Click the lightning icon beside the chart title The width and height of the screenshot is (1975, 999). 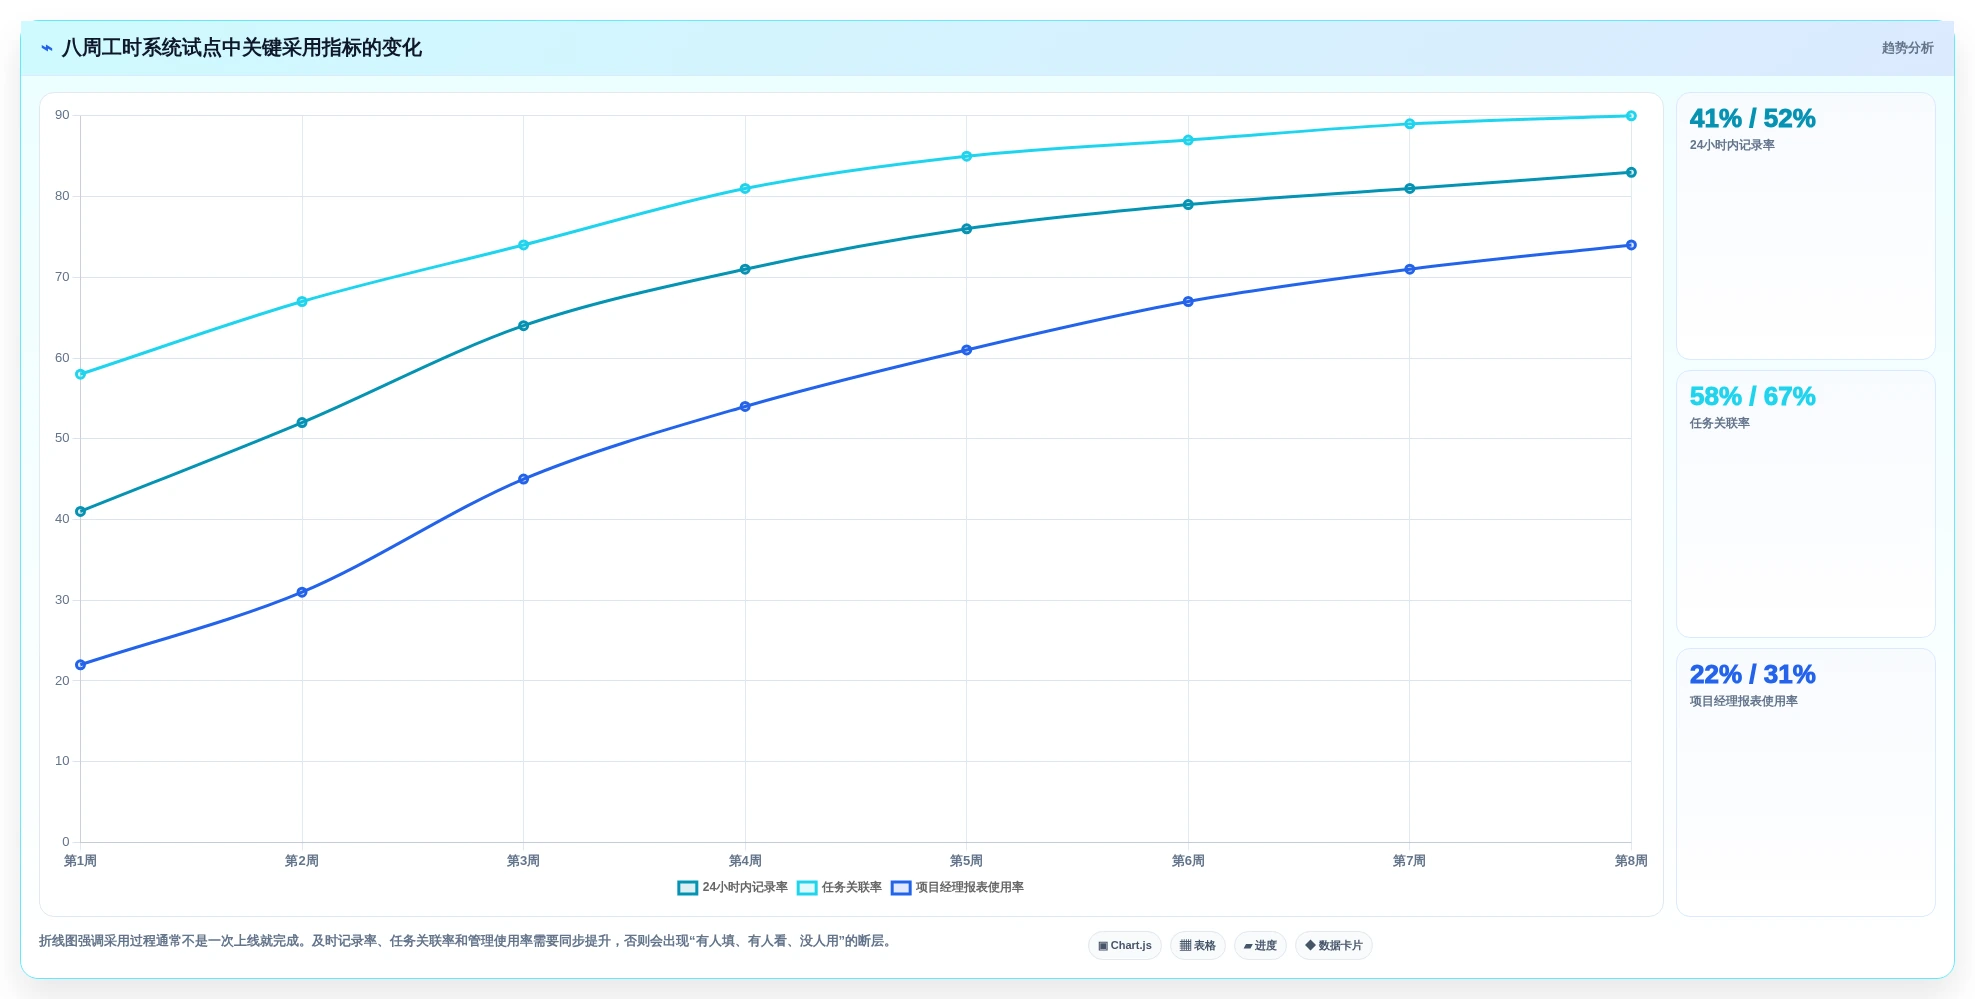click(47, 48)
